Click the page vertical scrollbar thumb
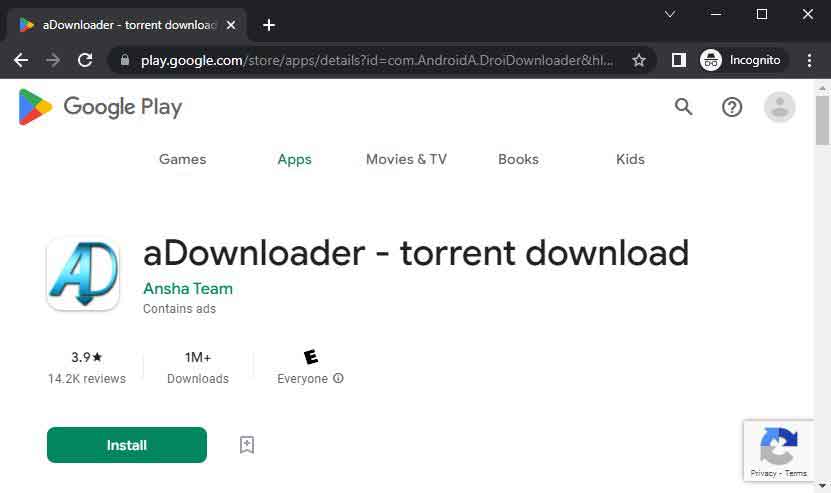Screen dimensions: 831x493 tap(822, 119)
